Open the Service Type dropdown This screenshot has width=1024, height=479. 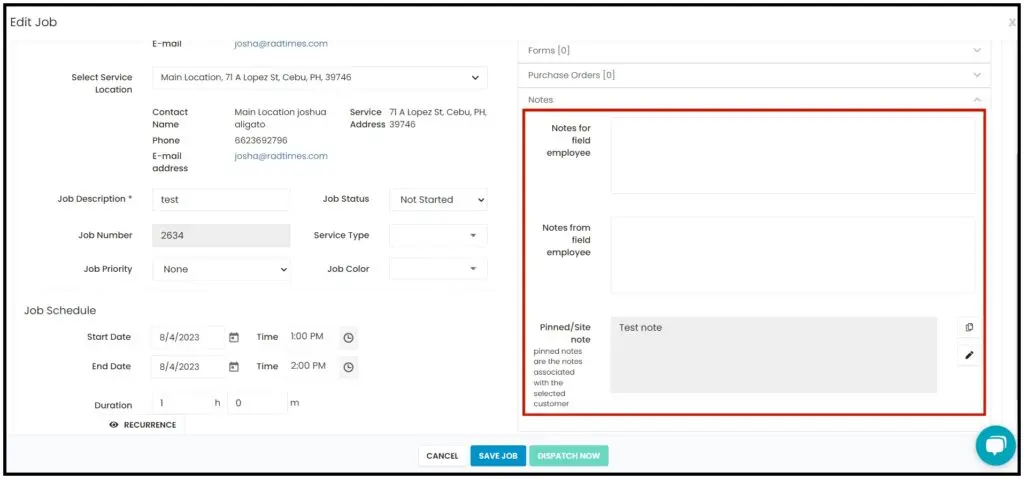point(438,235)
